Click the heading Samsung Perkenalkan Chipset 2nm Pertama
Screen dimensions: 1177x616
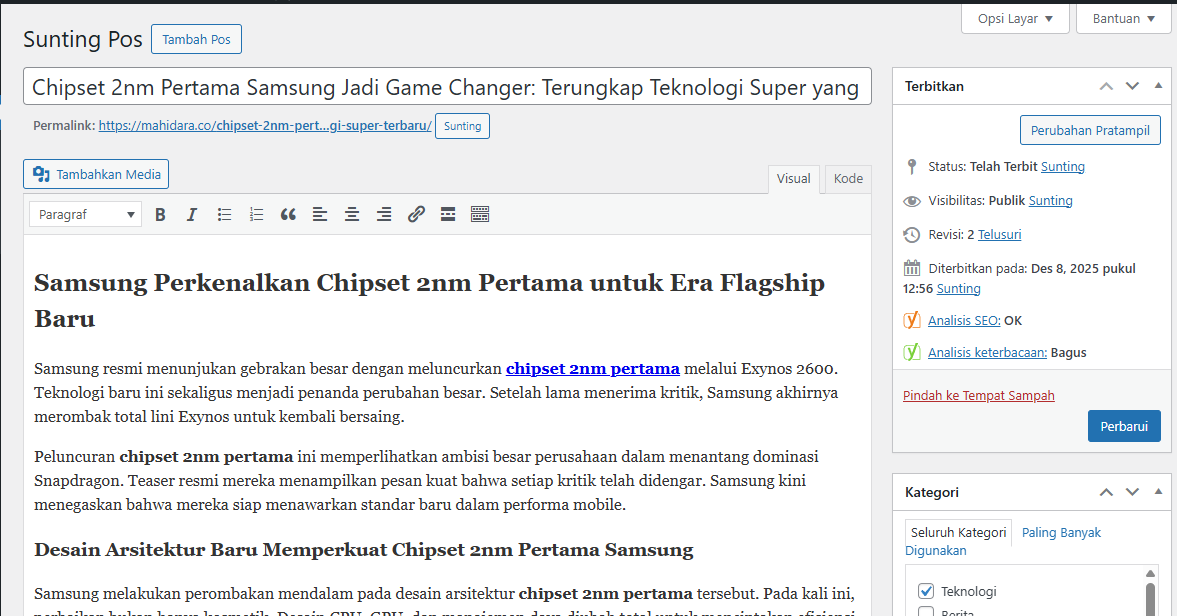[x=429, y=300]
